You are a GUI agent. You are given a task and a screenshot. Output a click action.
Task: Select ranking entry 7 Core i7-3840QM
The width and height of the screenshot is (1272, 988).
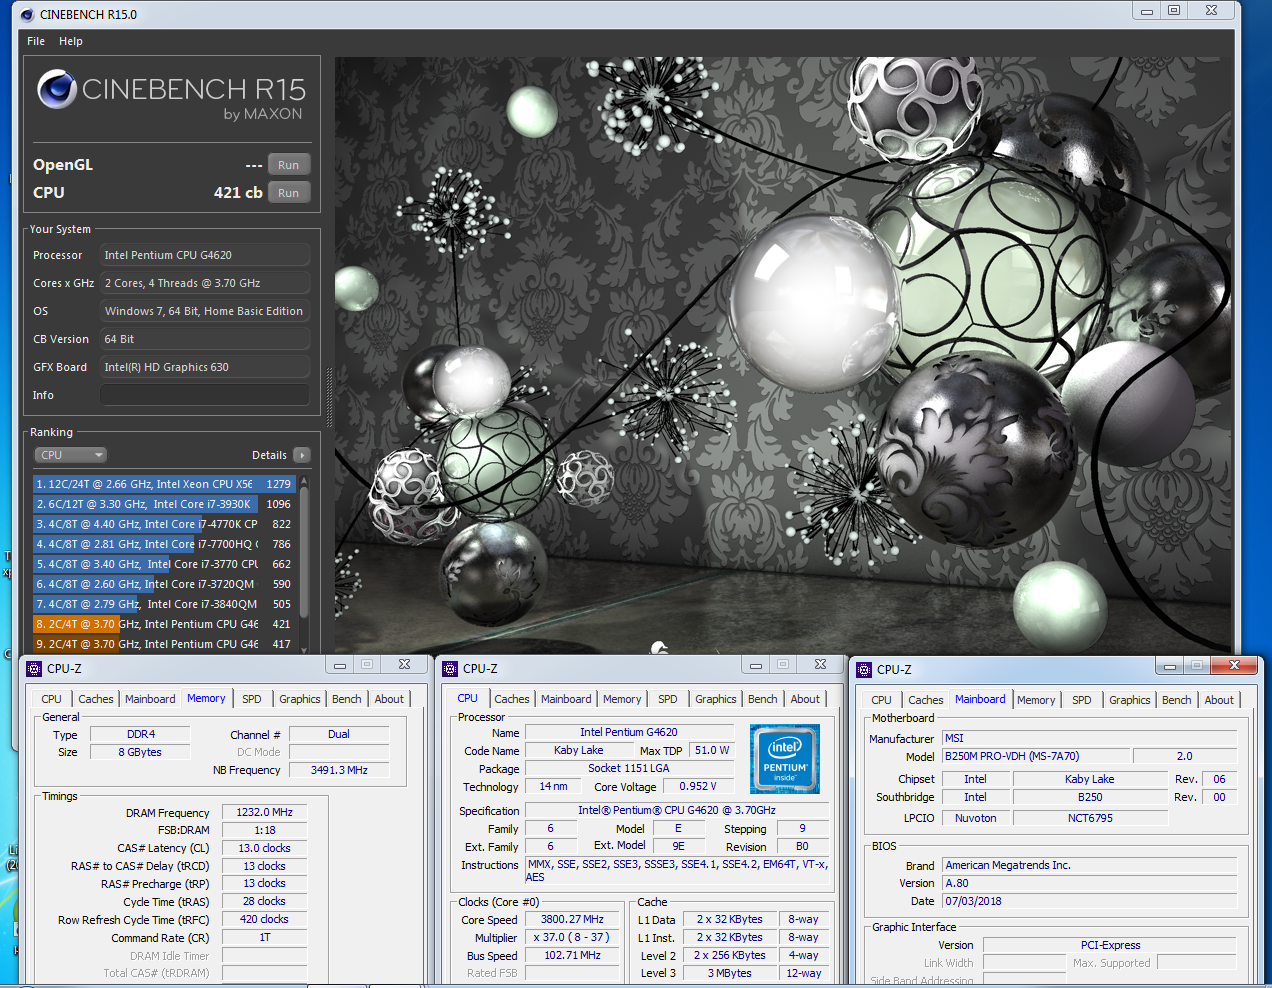coord(163,604)
